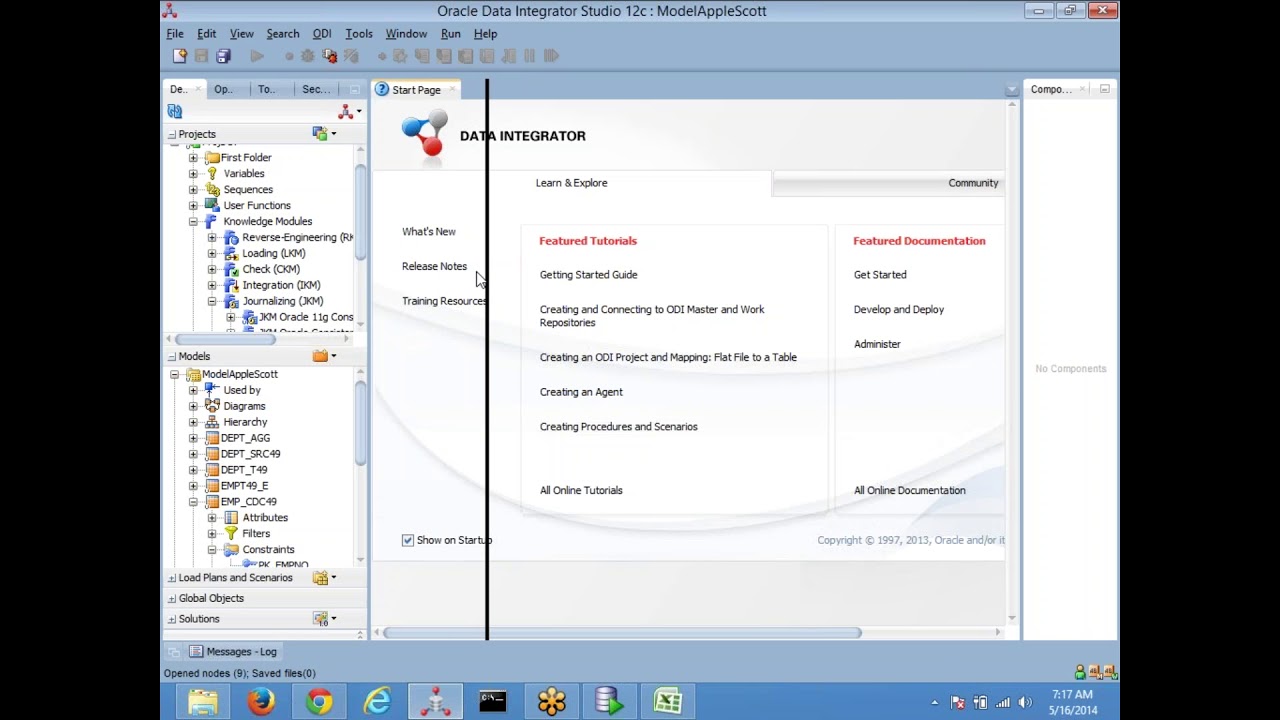This screenshot has width=1280, height=720.
Task: Switch to the Start Page tab
Action: (416, 90)
